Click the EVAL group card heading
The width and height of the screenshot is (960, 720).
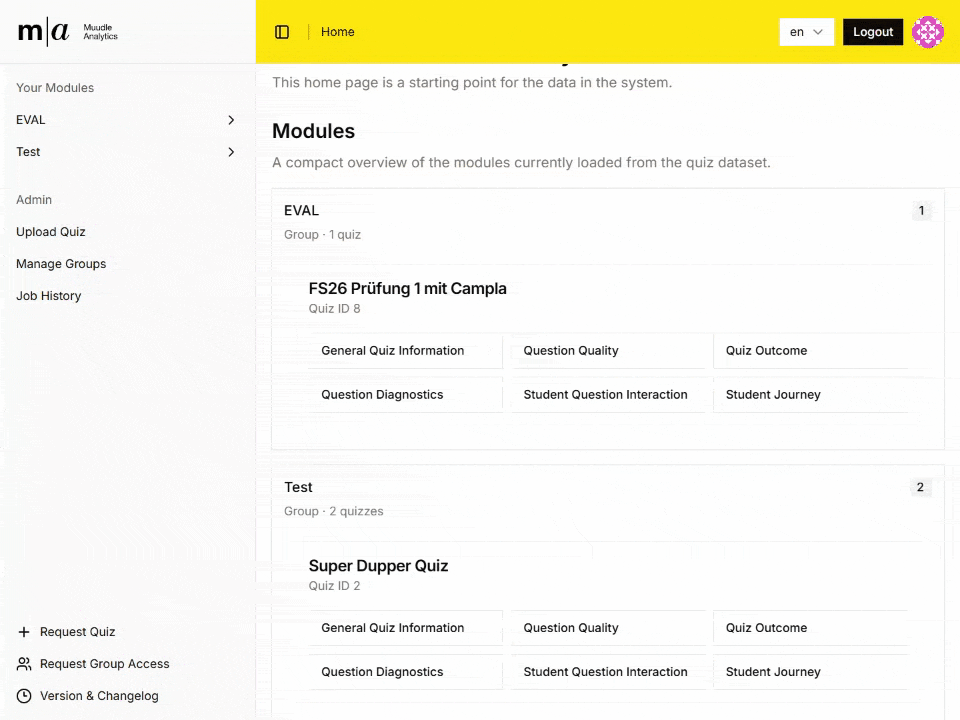tap(301, 211)
